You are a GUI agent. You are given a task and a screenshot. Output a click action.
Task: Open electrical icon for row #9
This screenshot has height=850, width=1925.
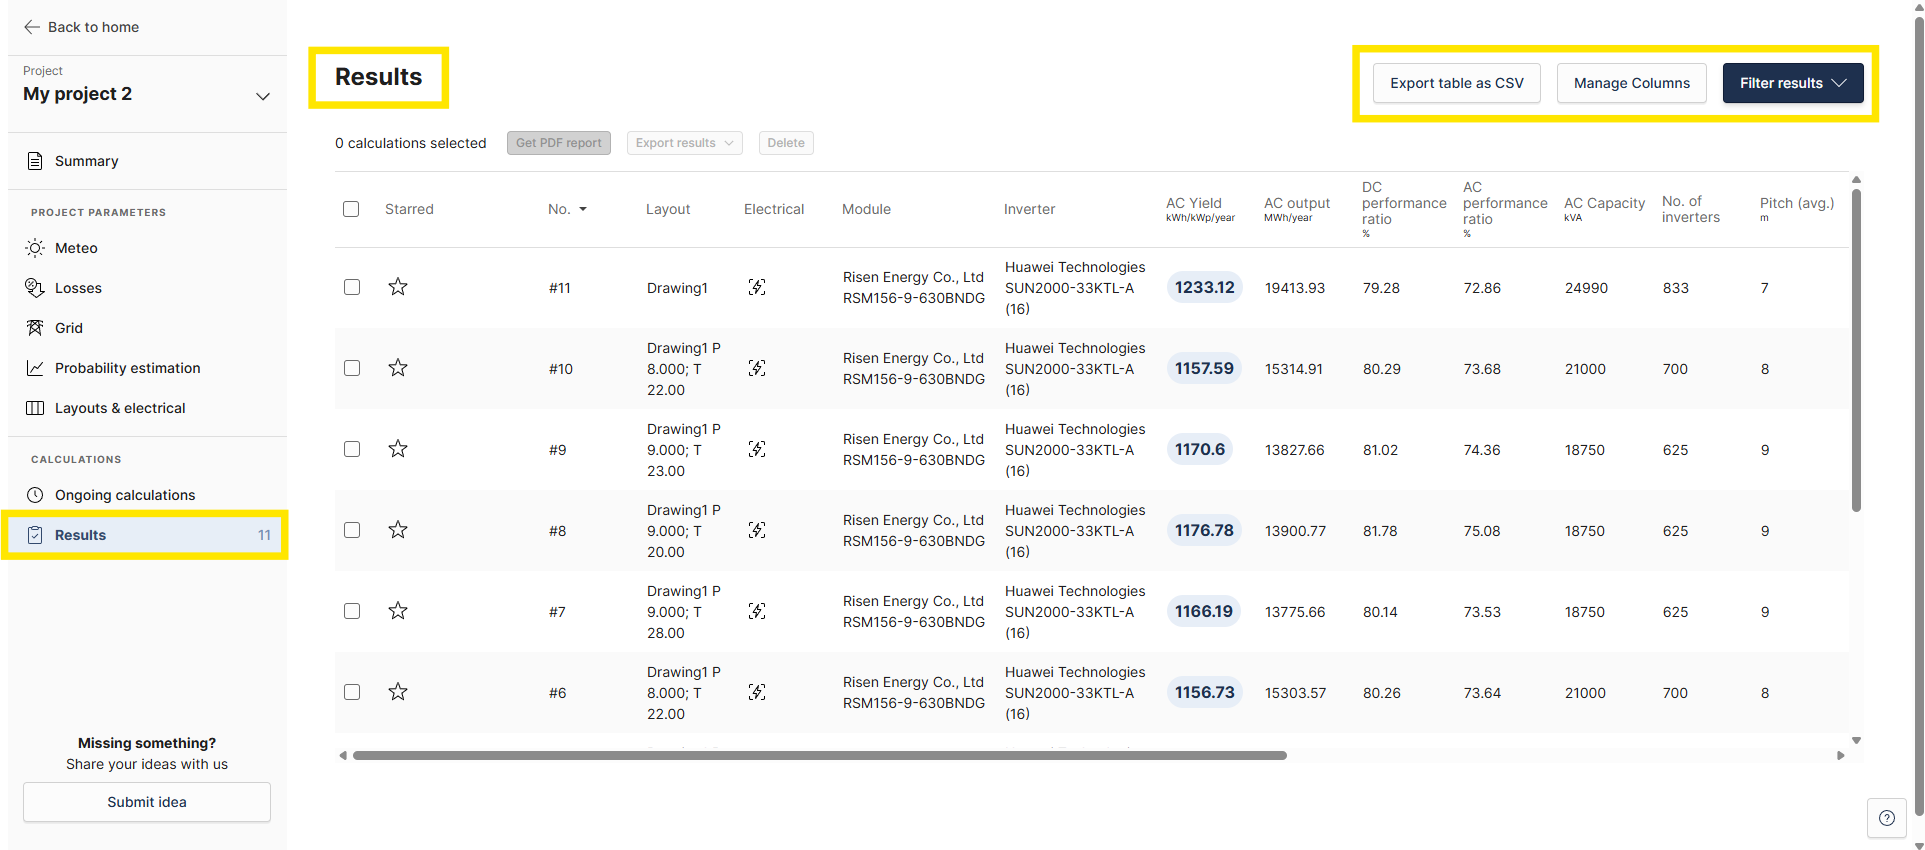point(757,449)
